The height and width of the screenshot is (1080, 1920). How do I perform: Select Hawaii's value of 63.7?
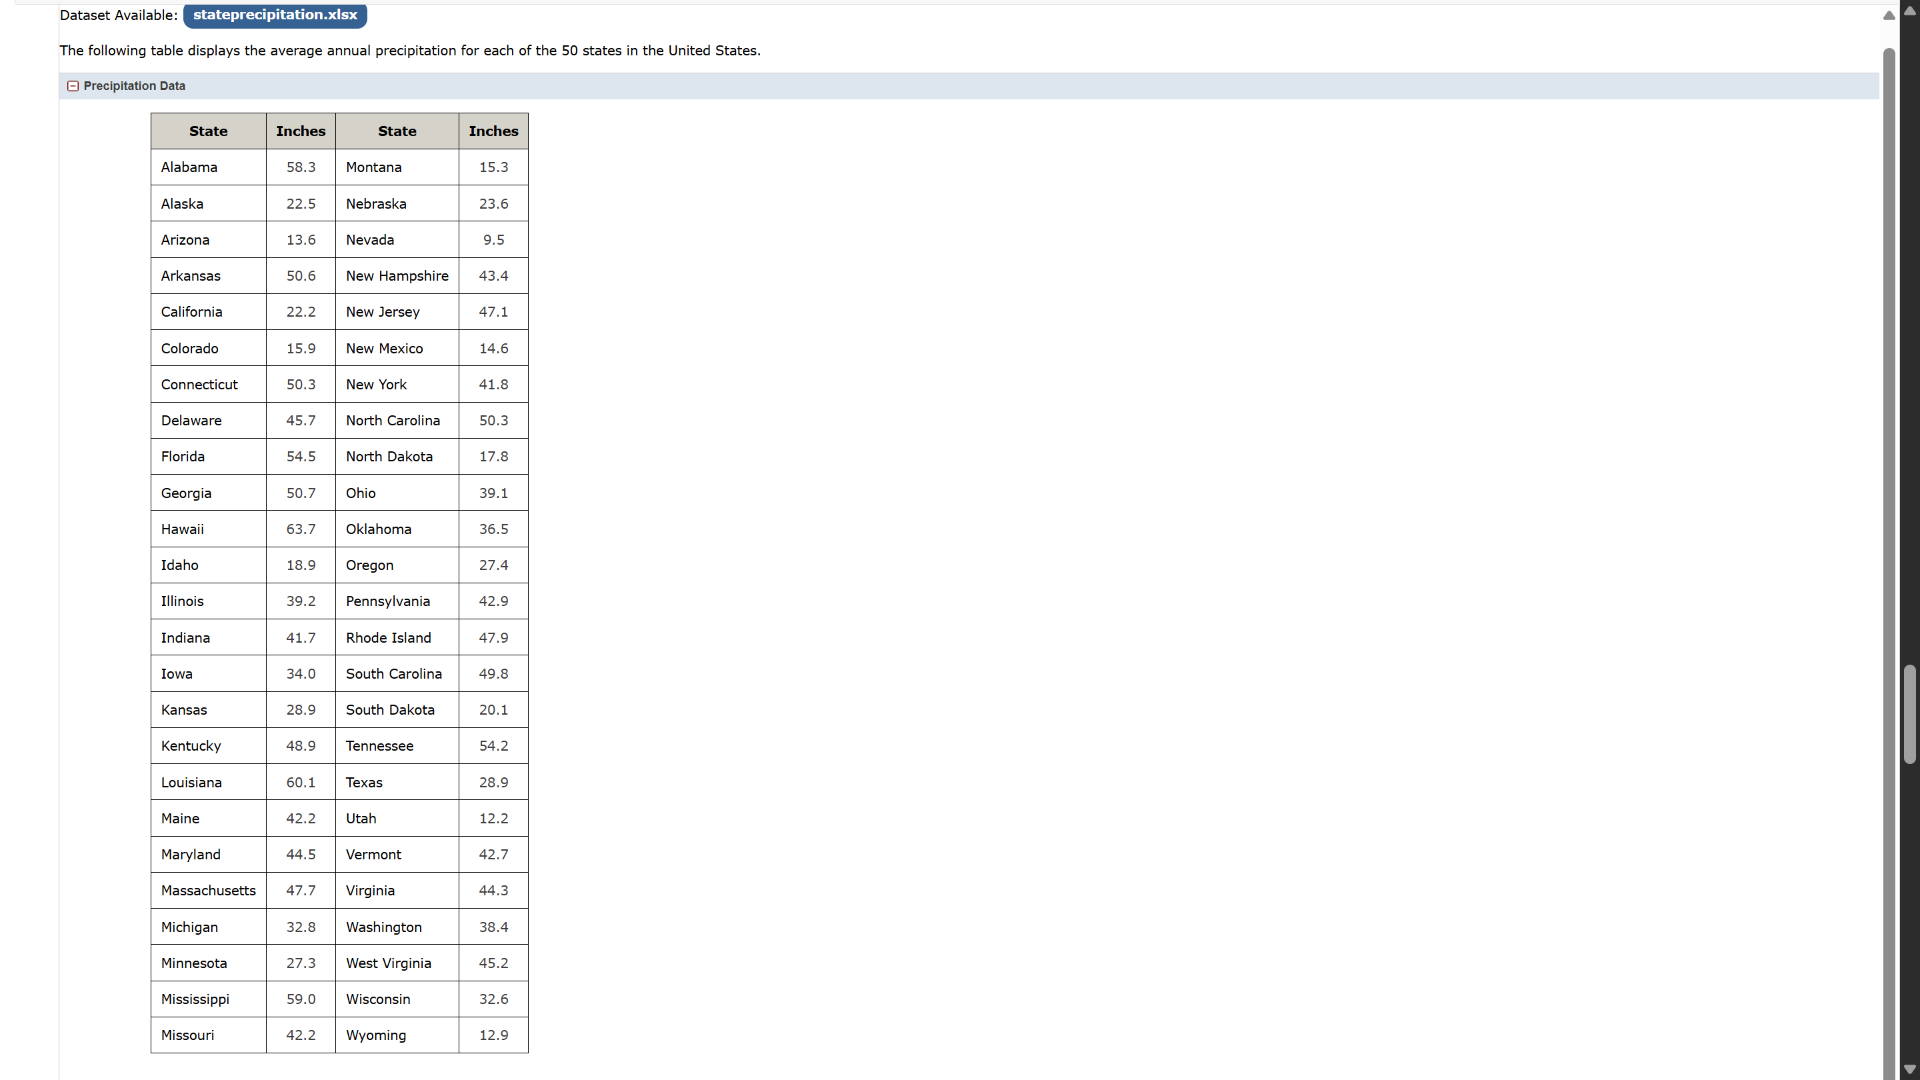pos(300,529)
